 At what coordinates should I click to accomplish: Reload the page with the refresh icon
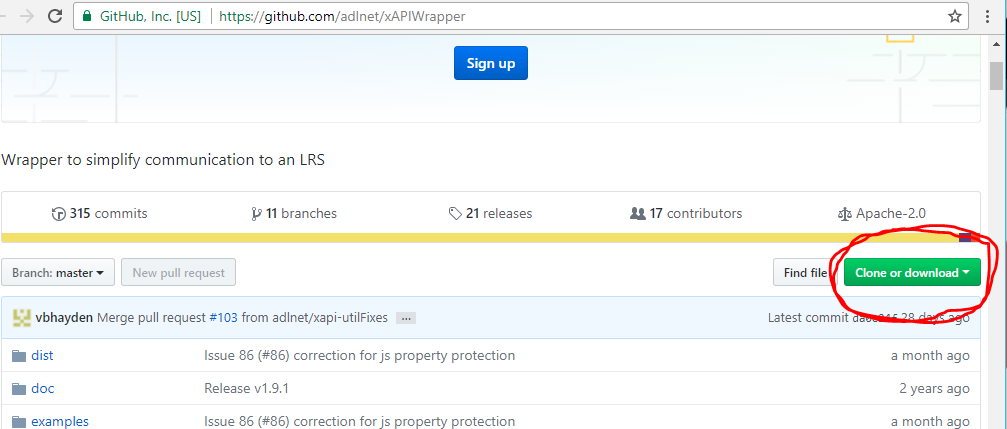[56, 16]
